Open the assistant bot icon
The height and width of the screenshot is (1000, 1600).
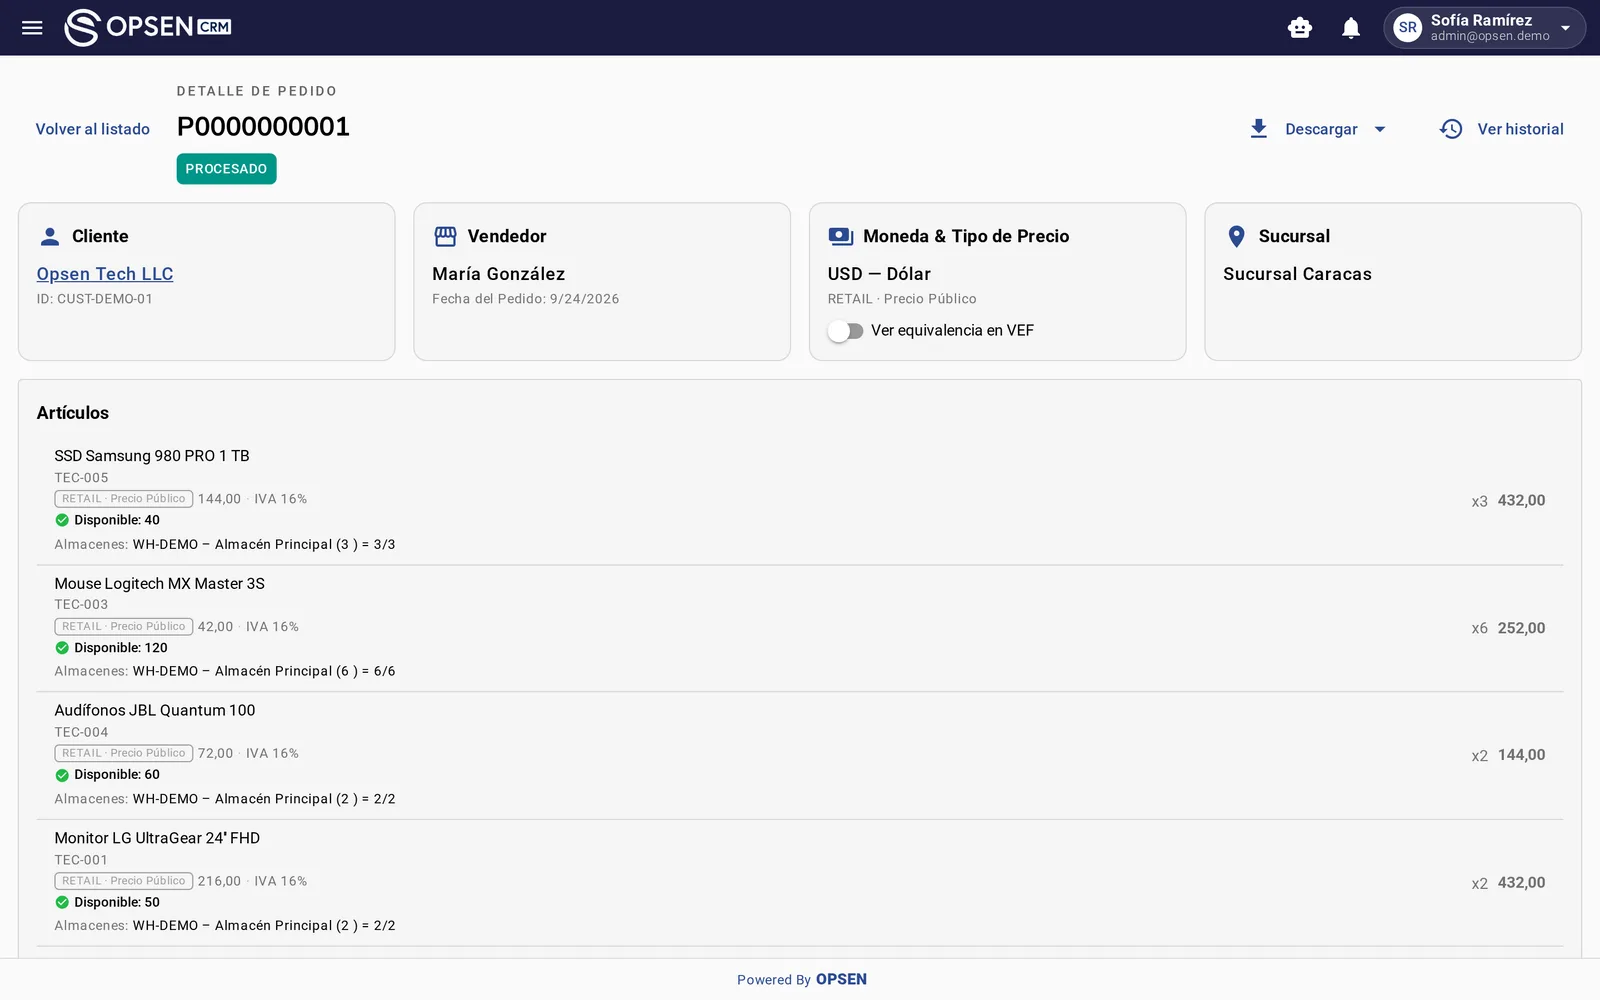(x=1300, y=28)
